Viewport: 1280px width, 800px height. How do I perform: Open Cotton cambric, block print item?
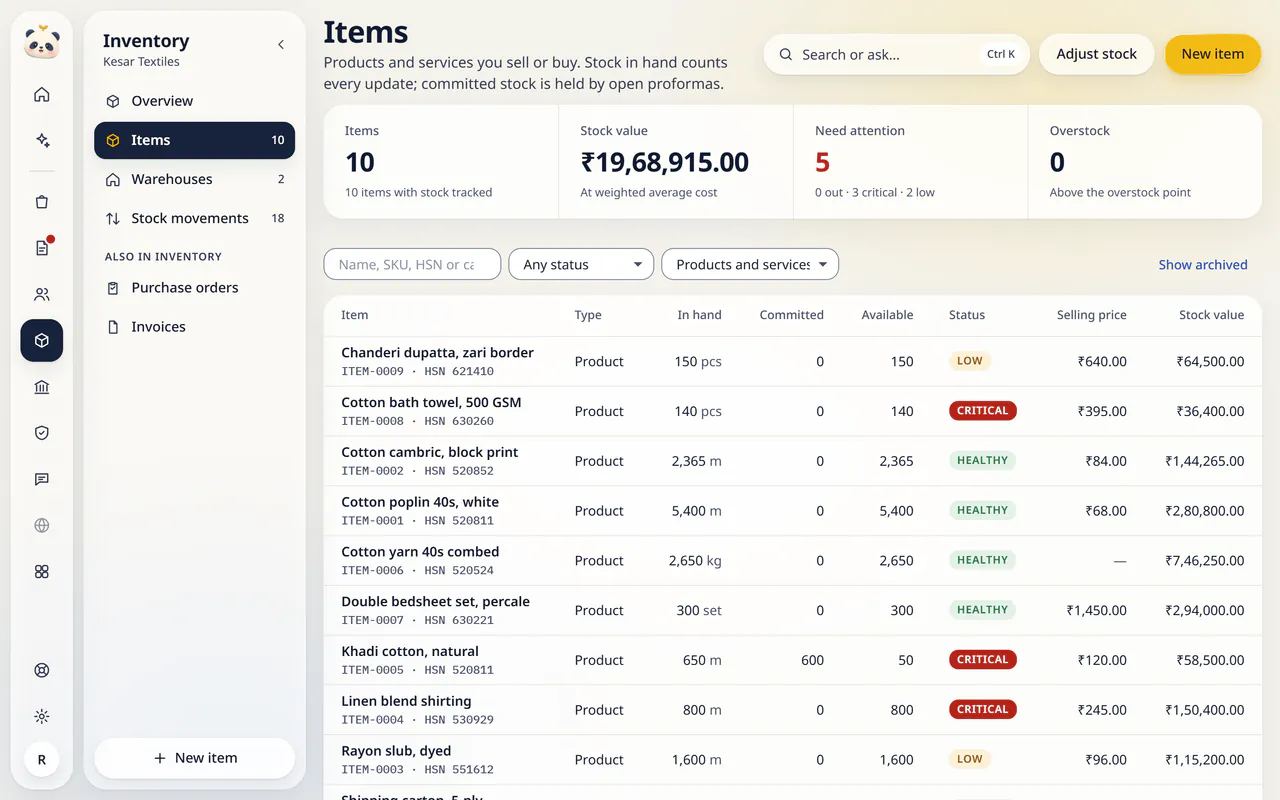click(793, 461)
